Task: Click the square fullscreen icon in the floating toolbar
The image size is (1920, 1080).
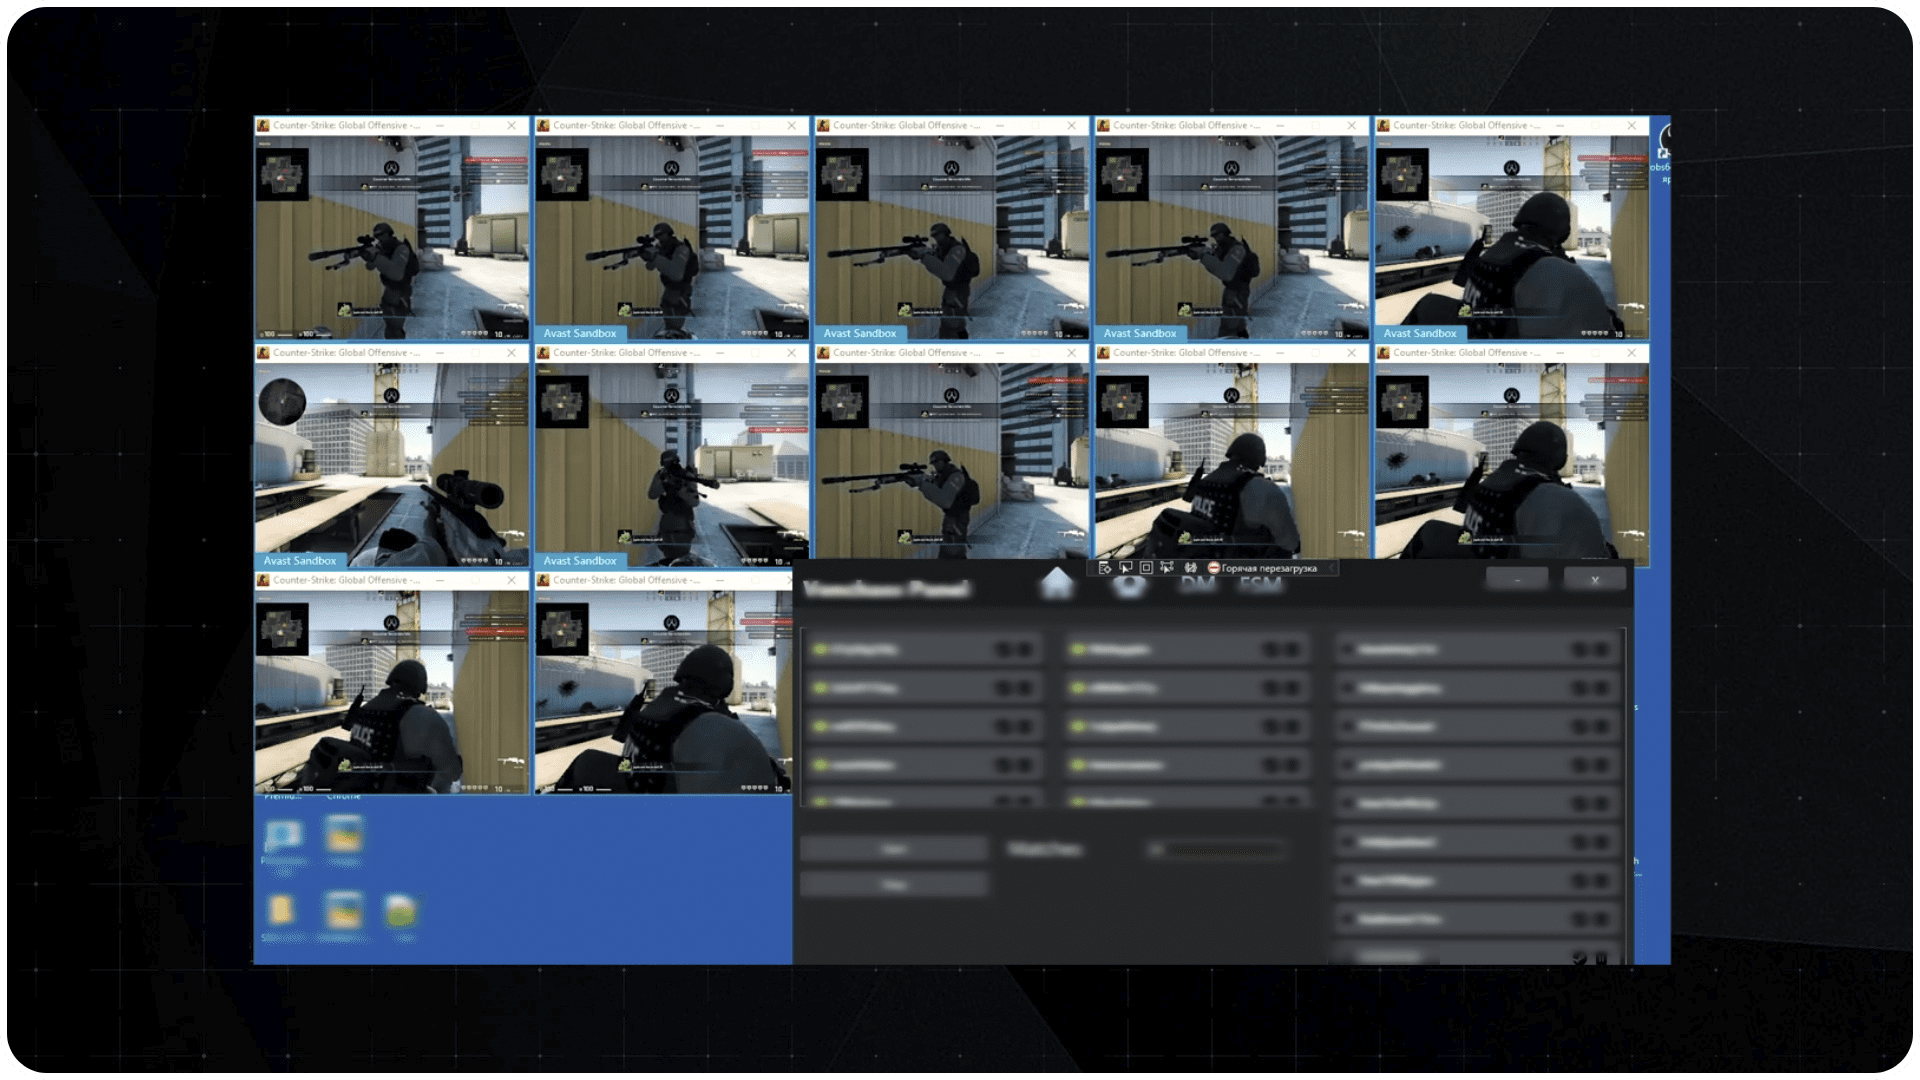Action: [1146, 568]
